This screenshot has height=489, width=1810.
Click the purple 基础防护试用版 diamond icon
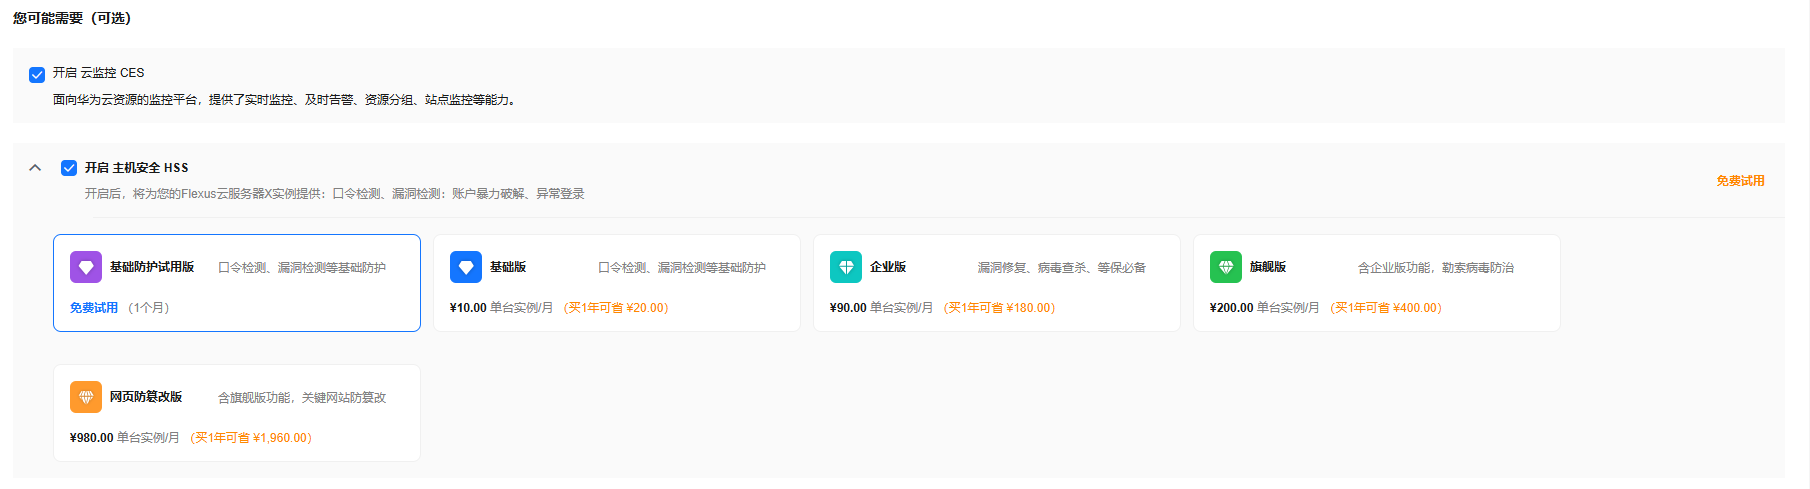click(x=86, y=267)
